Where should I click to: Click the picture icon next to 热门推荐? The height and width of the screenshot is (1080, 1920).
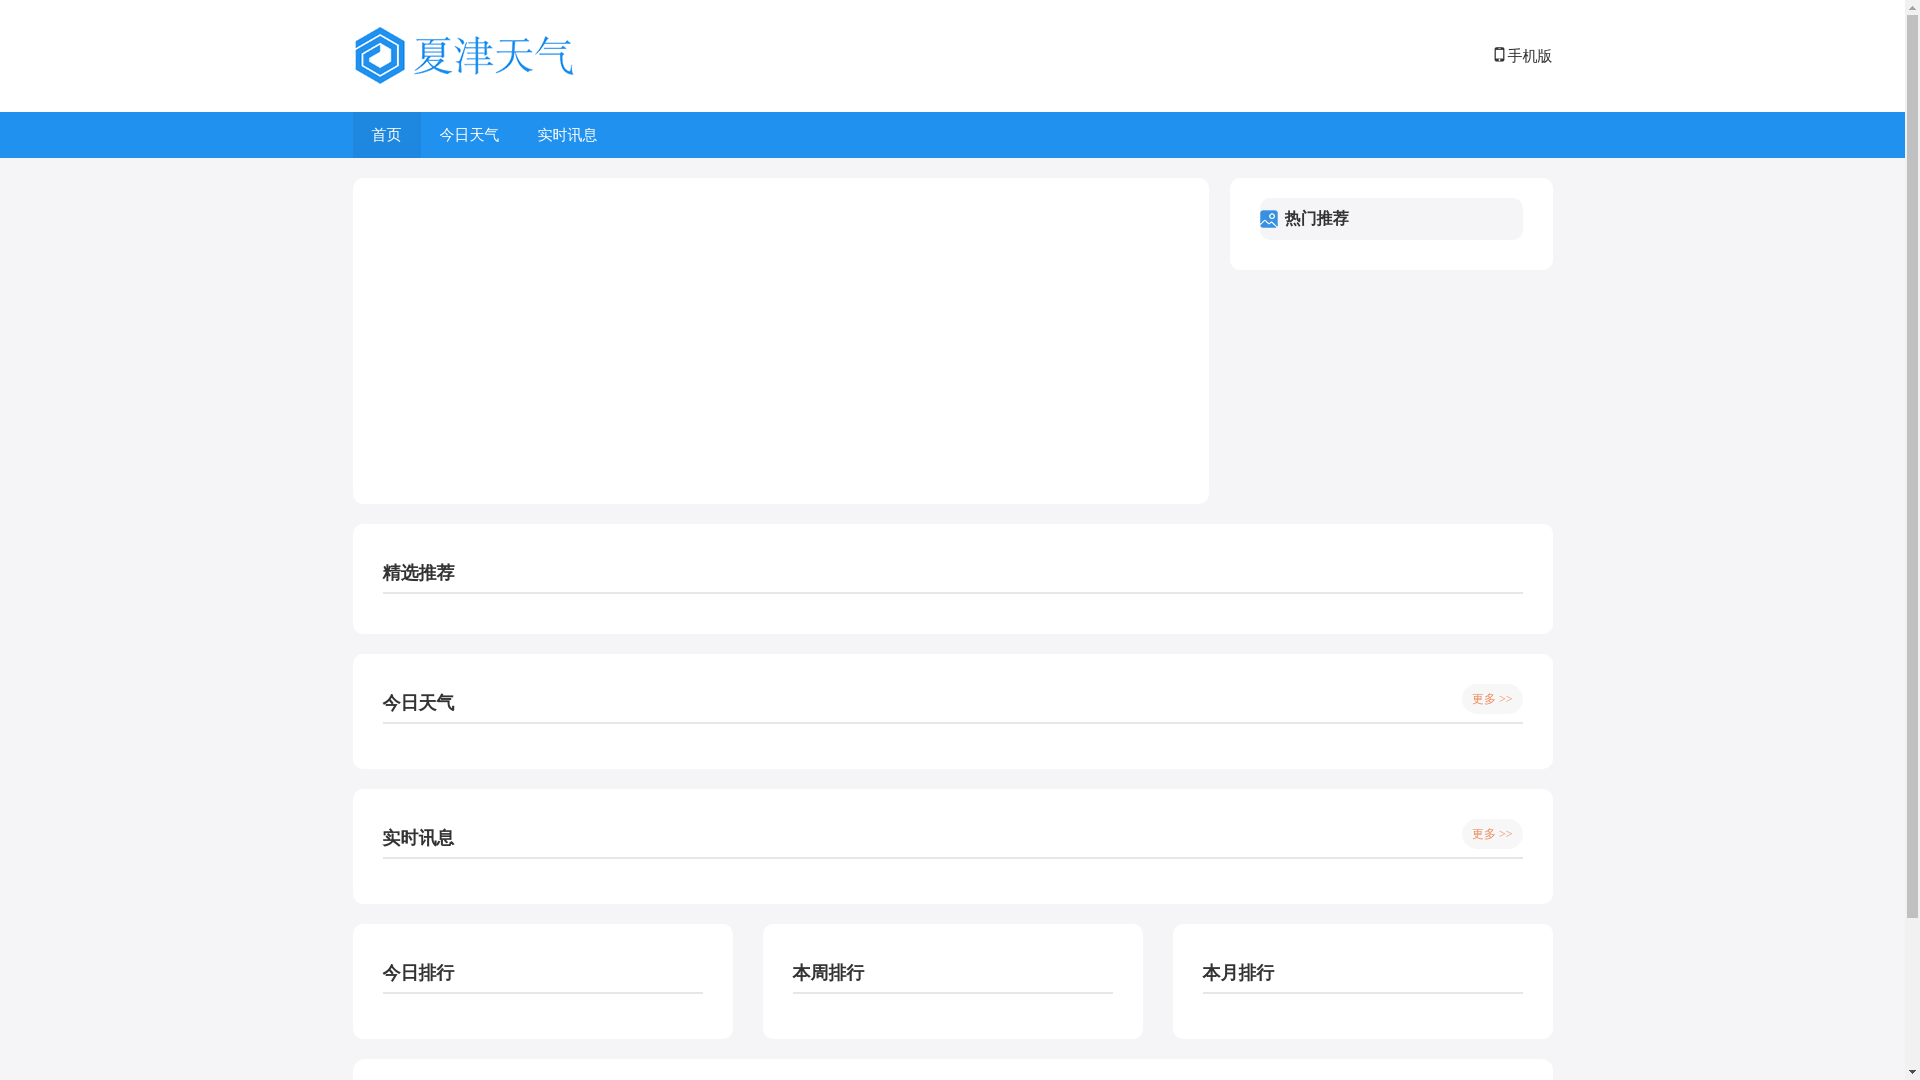tap(1269, 219)
